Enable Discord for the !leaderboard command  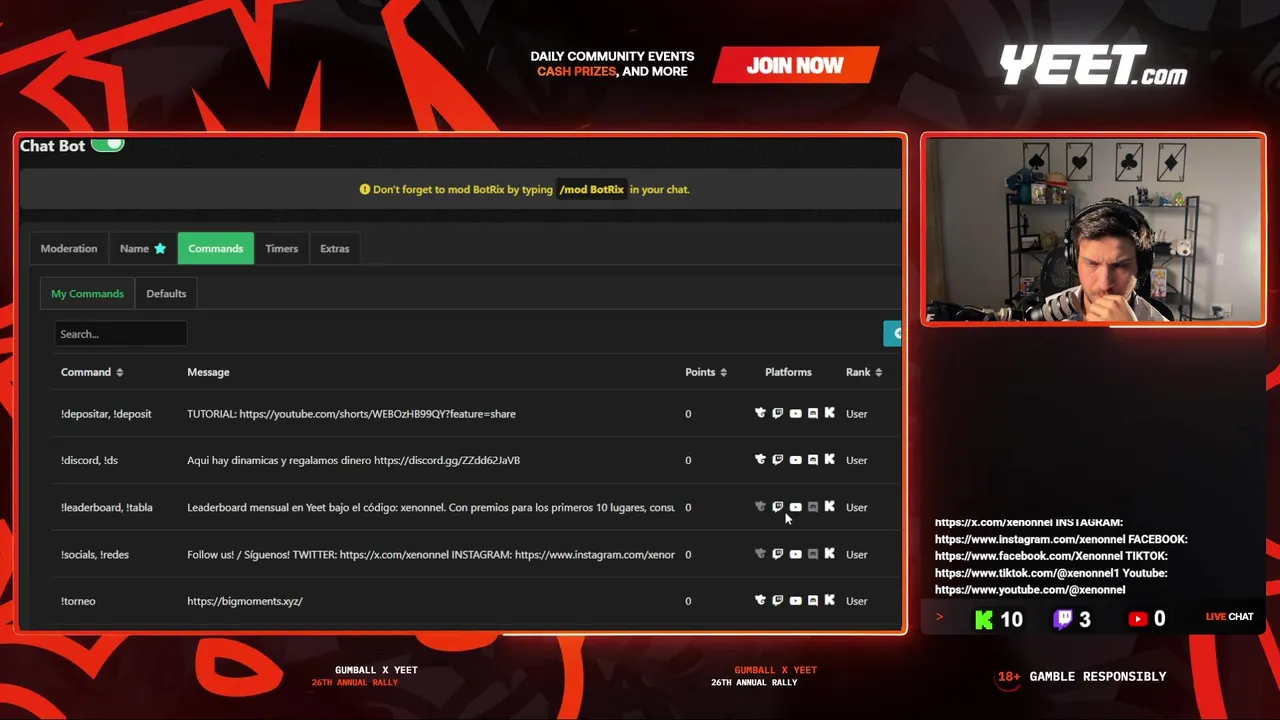(812, 507)
